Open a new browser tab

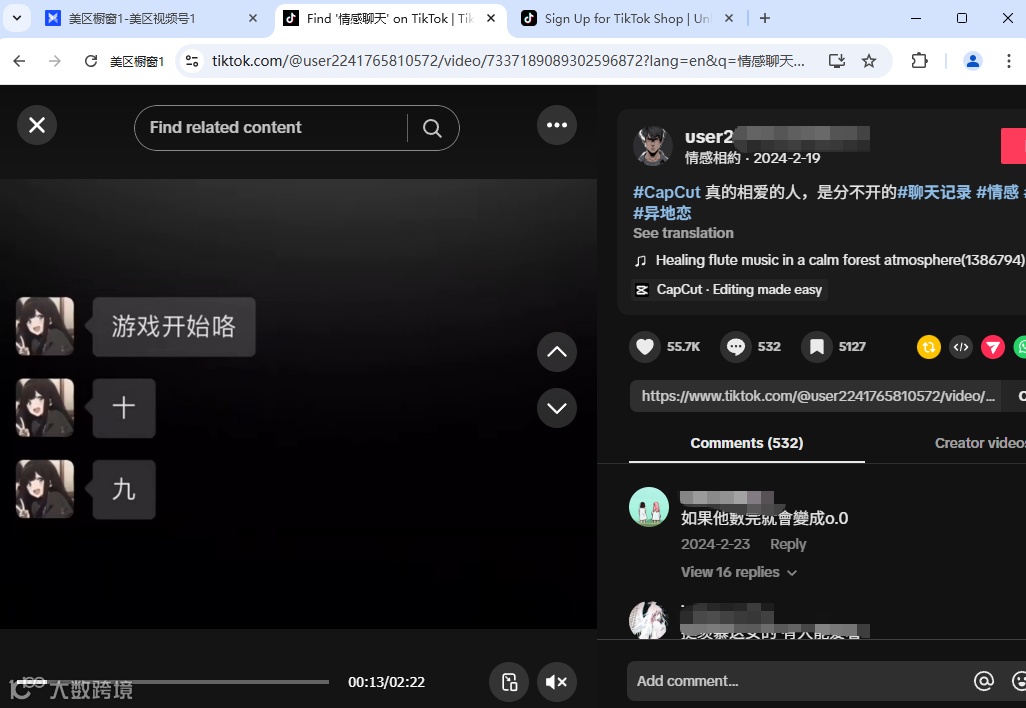pyautogui.click(x=764, y=18)
